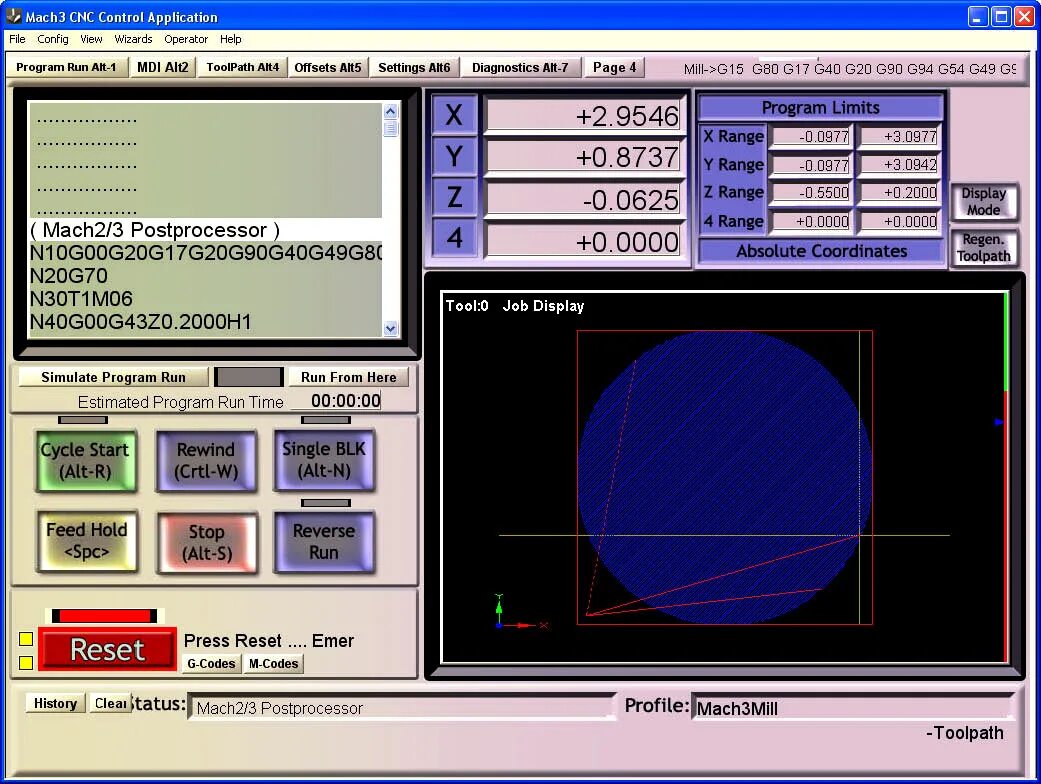The width and height of the screenshot is (1041, 784).
Task: Click the Rewind (Ctrl-W) button
Action: pos(206,461)
